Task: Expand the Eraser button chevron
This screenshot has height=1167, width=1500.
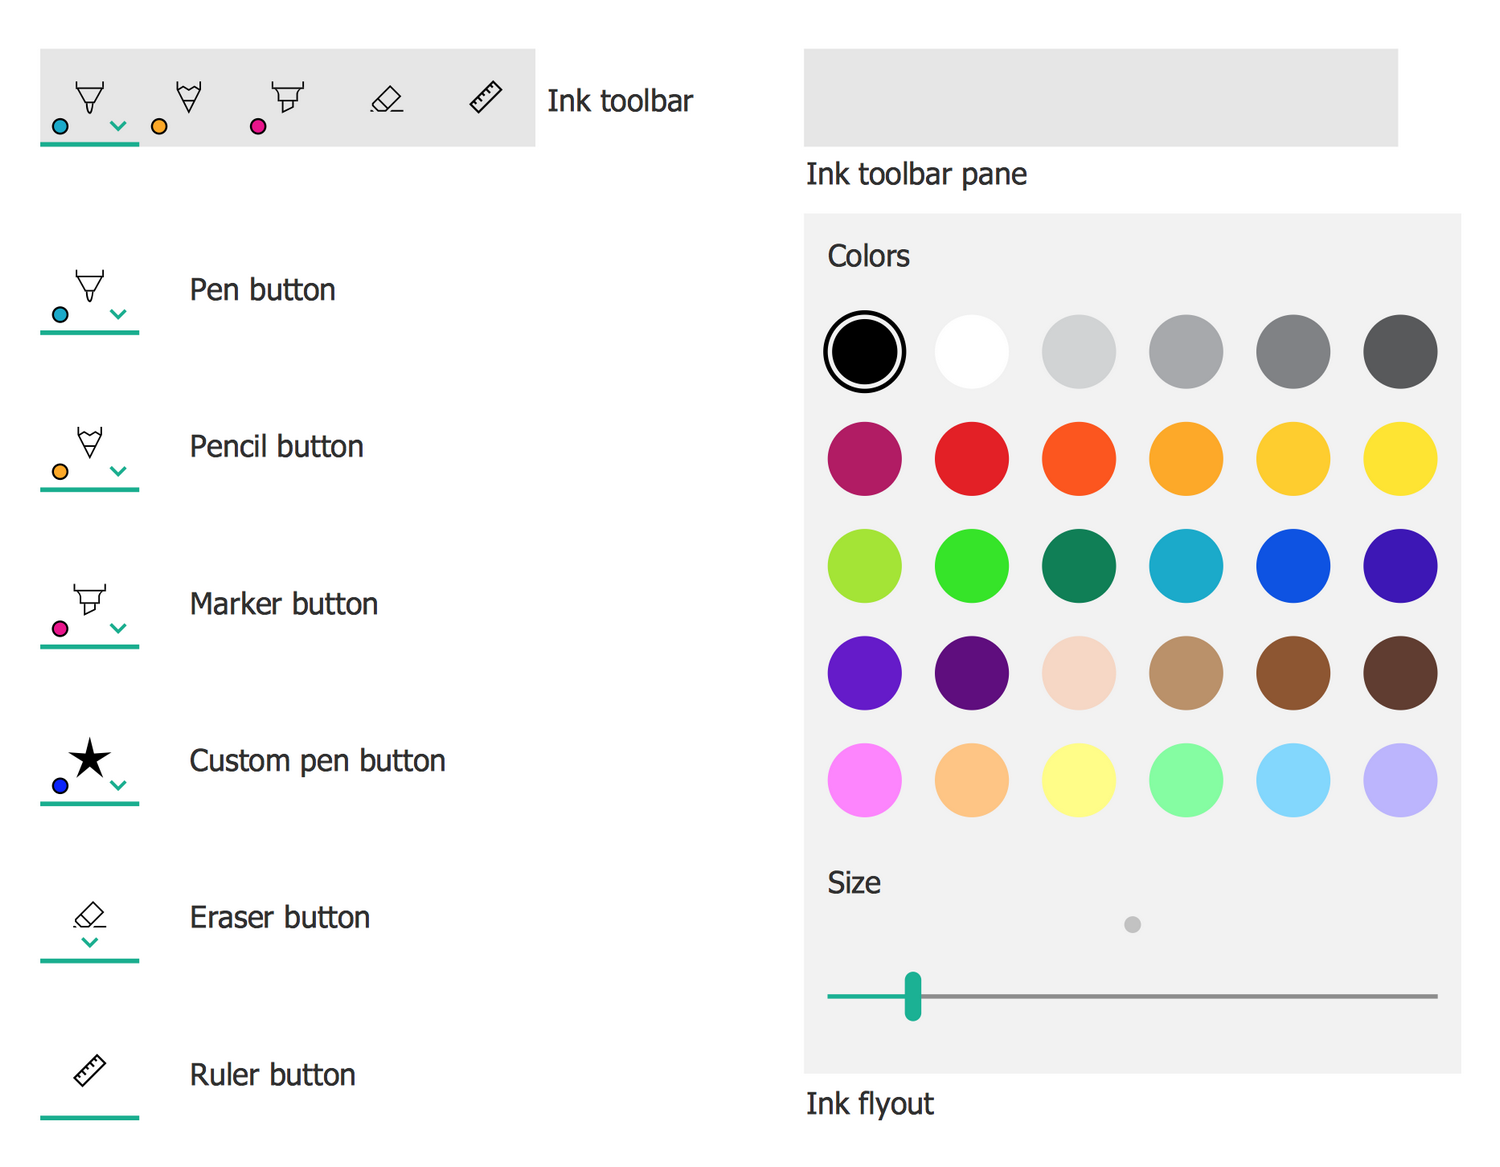Action: pyautogui.click(x=90, y=942)
